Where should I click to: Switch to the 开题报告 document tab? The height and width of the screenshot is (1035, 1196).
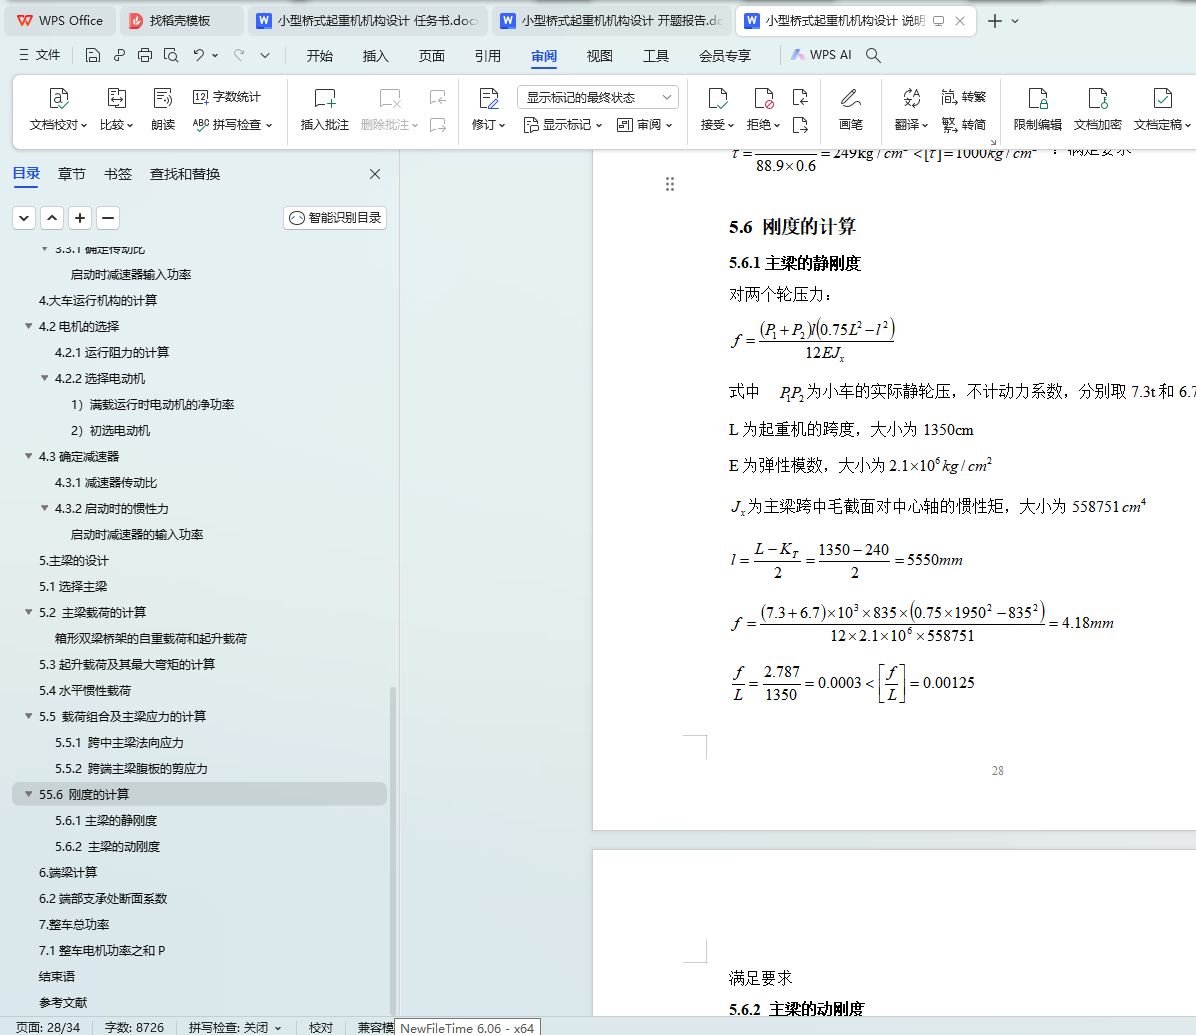(612, 21)
